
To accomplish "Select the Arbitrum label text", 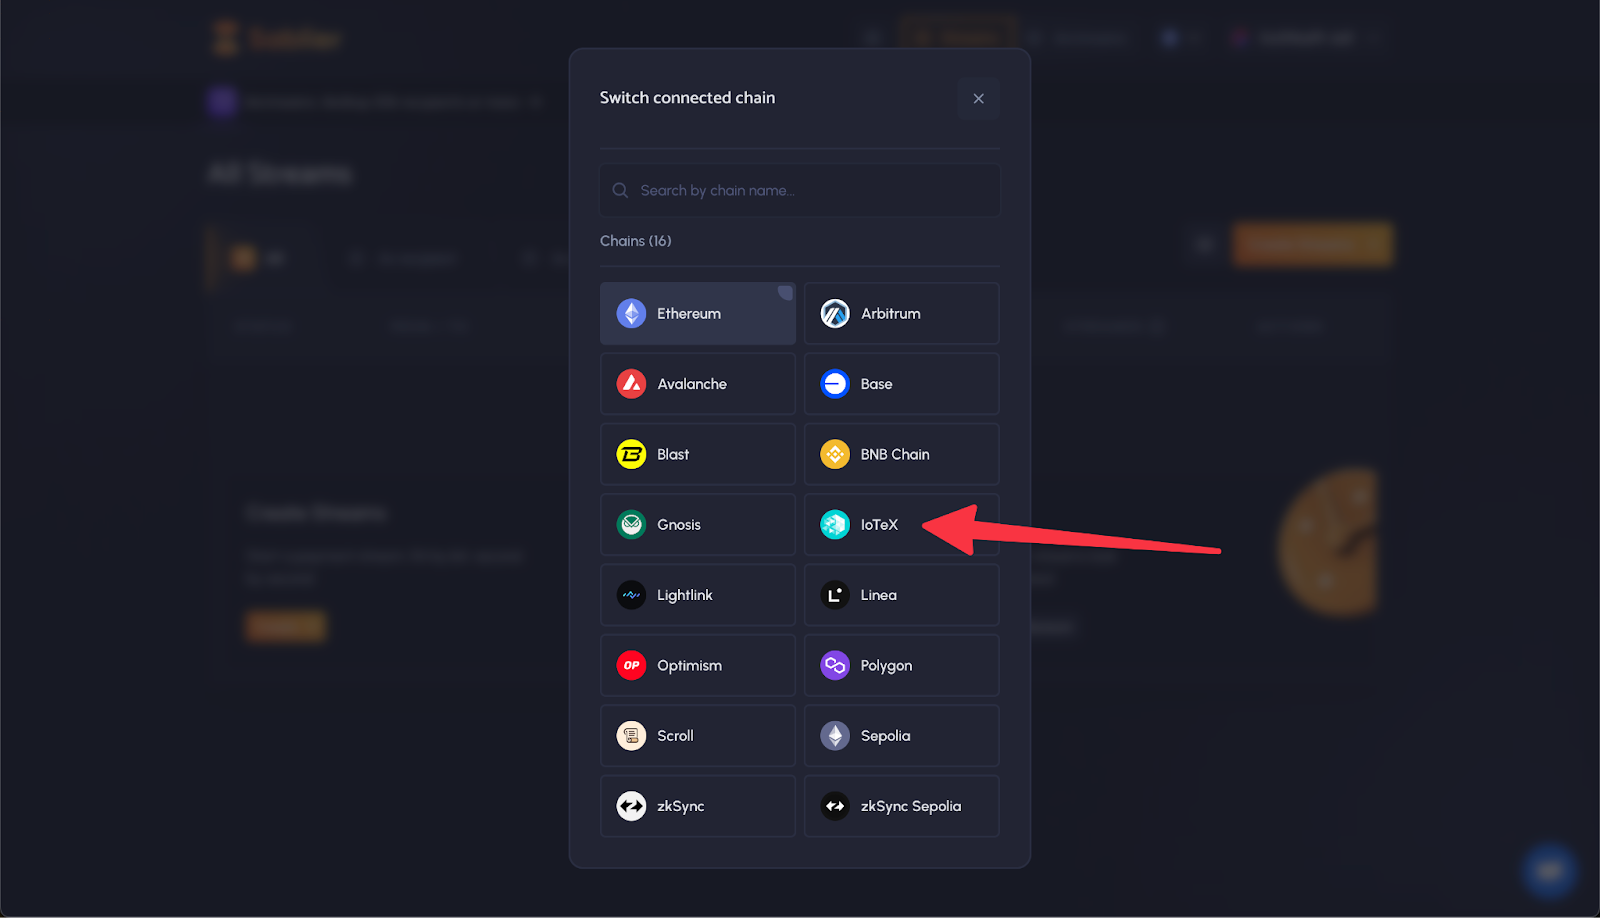I will coord(891,314).
